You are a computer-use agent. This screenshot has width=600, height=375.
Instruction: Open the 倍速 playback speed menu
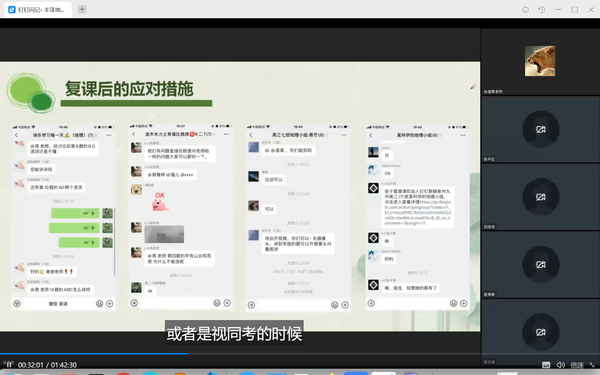(577, 365)
